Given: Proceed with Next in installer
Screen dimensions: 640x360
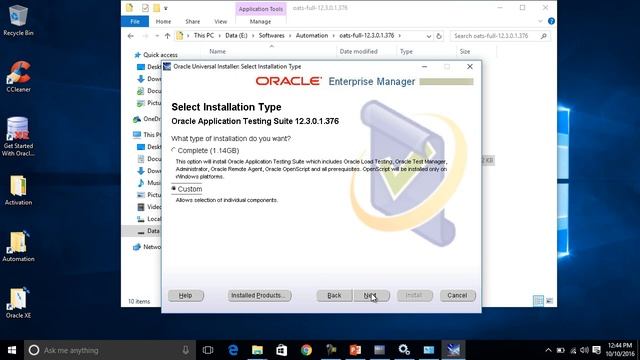Looking at the screenshot, I should point(371,296).
